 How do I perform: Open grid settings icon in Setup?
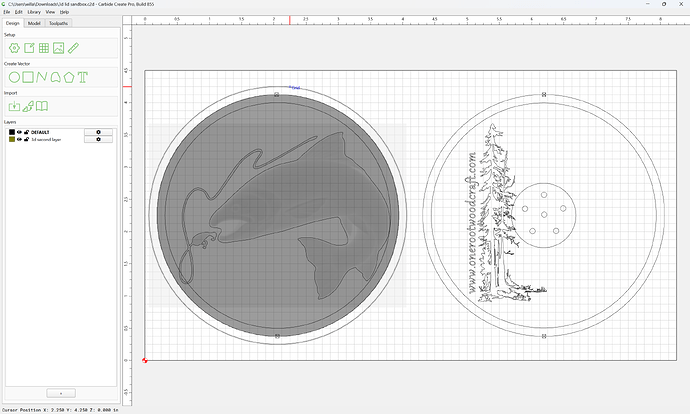click(x=44, y=48)
